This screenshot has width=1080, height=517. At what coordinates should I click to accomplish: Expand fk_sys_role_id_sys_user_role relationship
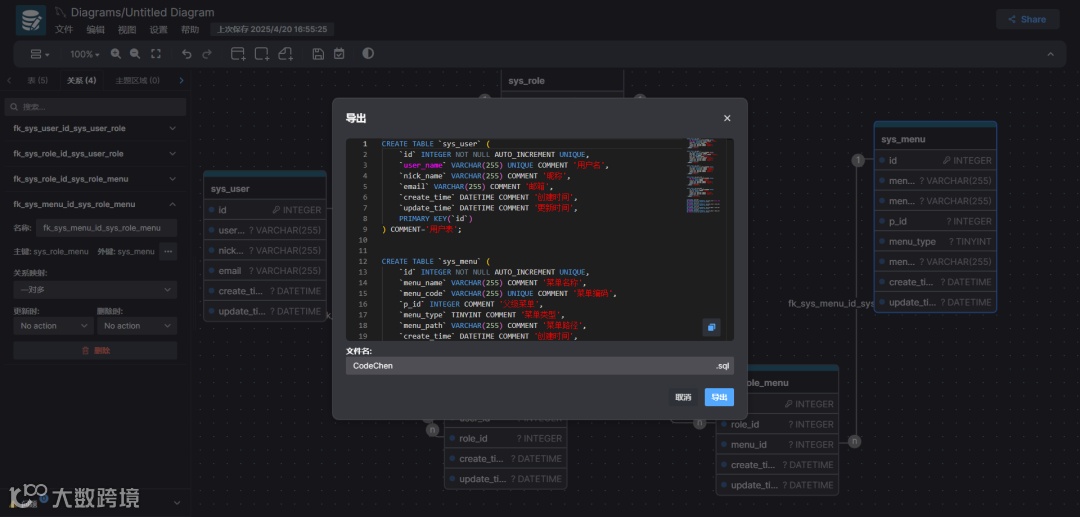[x=95, y=154]
